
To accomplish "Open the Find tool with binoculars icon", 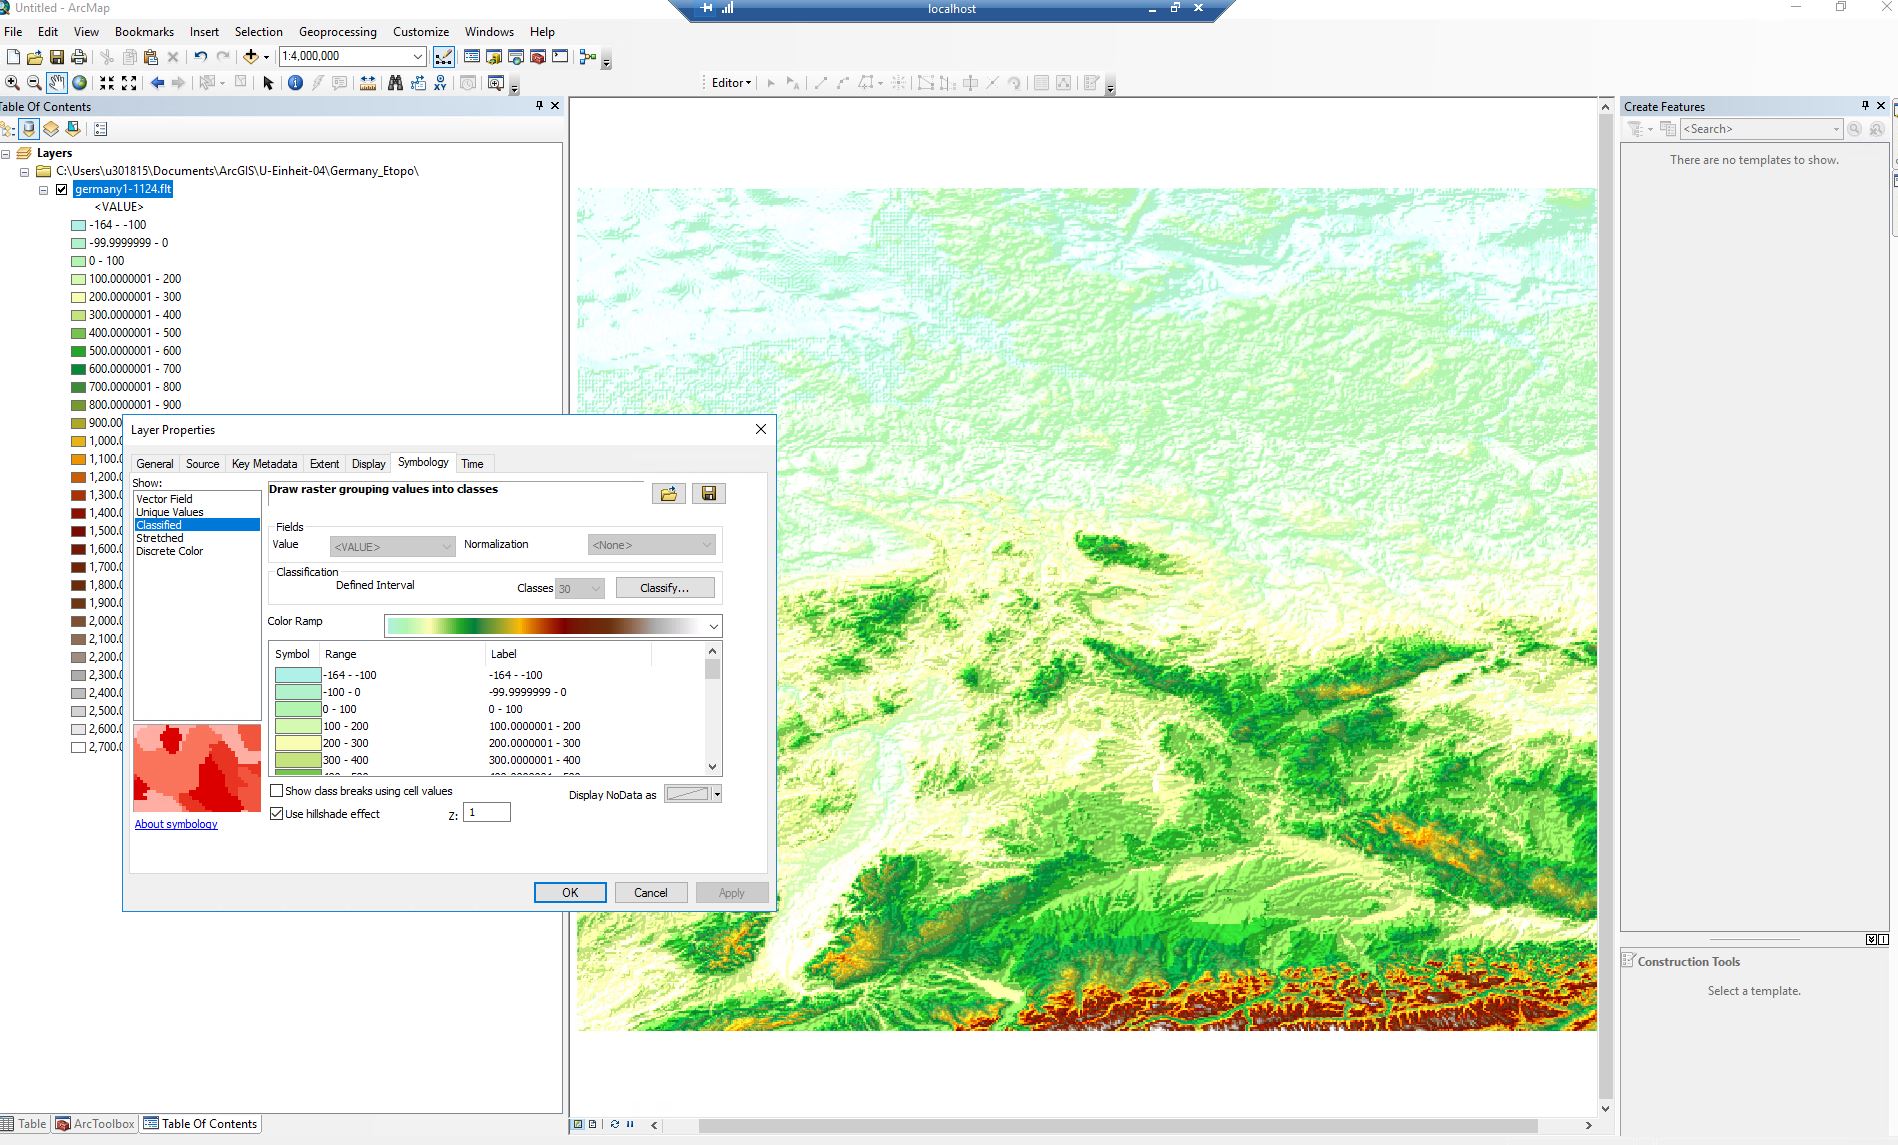I will click(397, 83).
